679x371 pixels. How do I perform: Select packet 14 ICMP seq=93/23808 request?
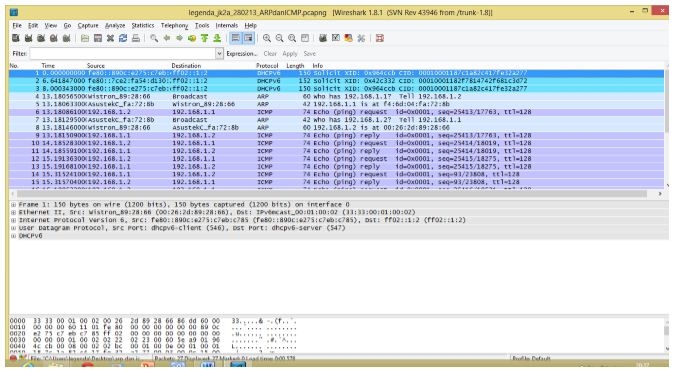336,174
